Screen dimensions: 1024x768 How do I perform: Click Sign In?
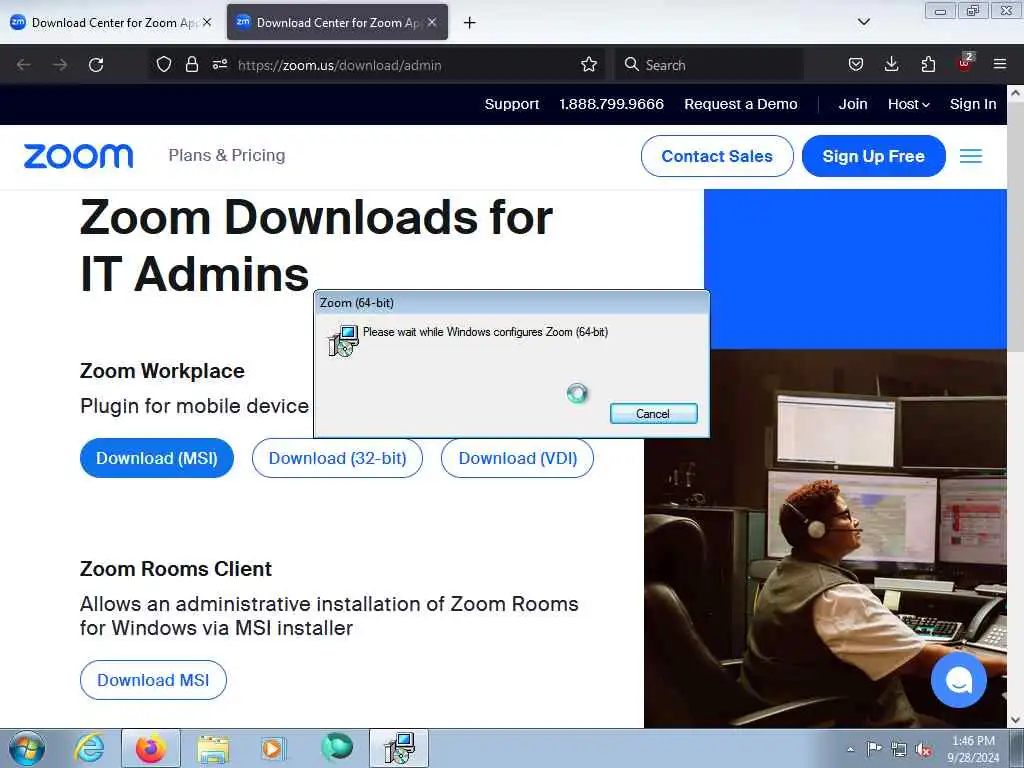(973, 104)
